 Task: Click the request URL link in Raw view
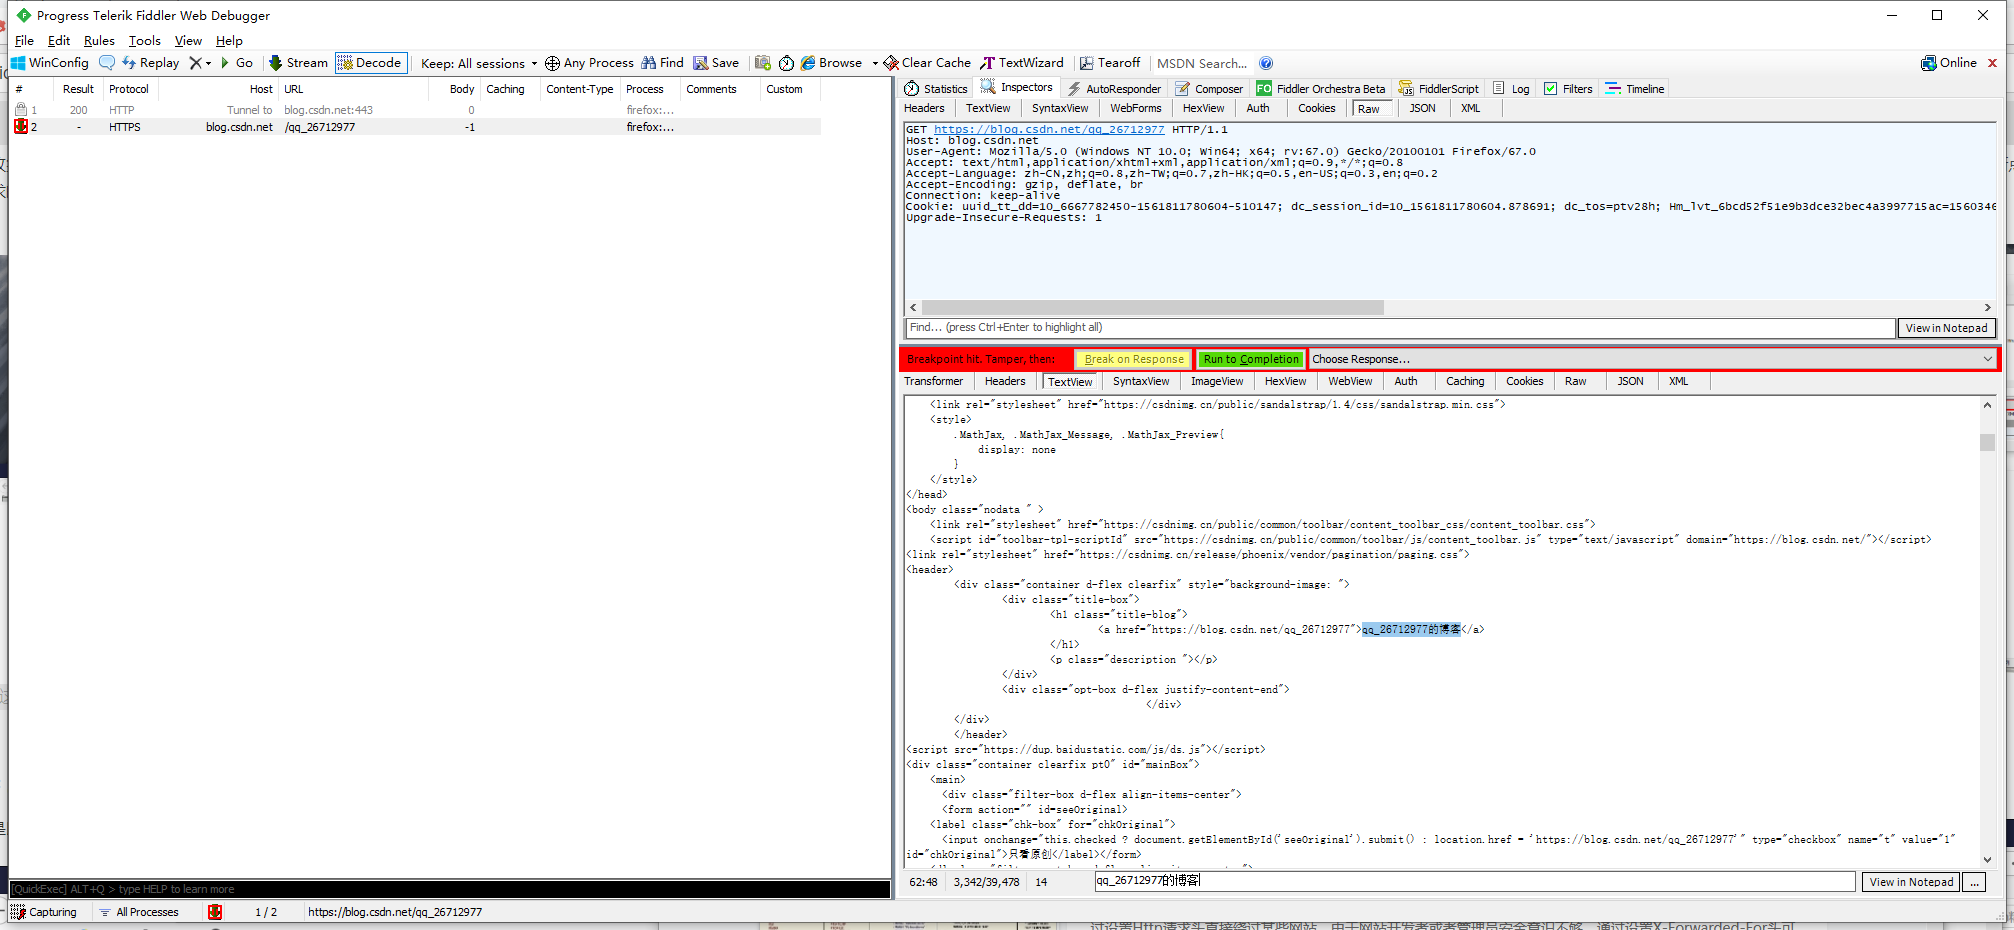click(1048, 130)
